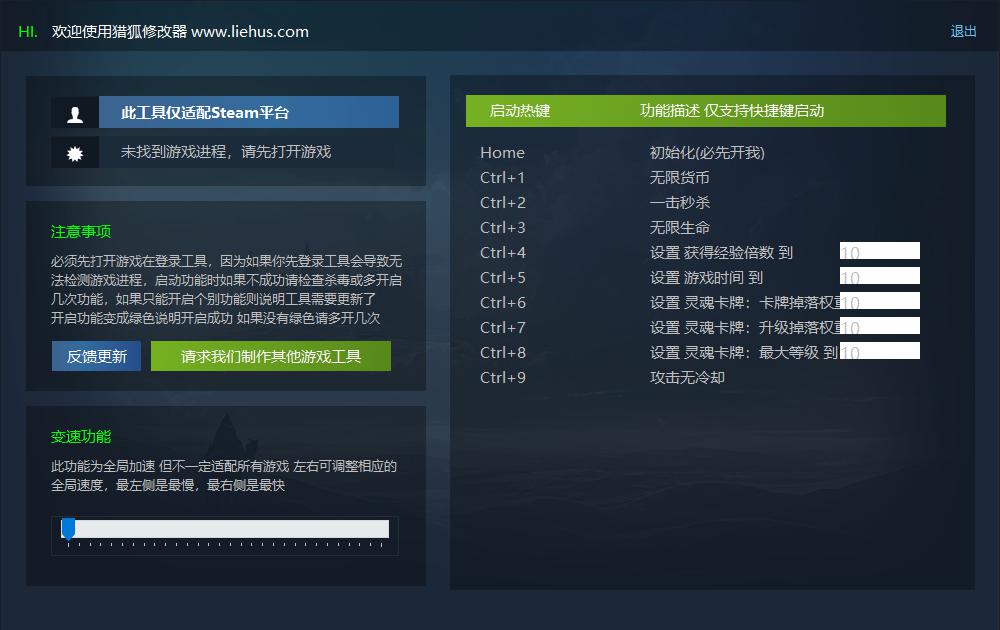This screenshot has height=630, width=1000.
Task: Click the Ctrl+7 hotkey label
Action: coord(503,328)
